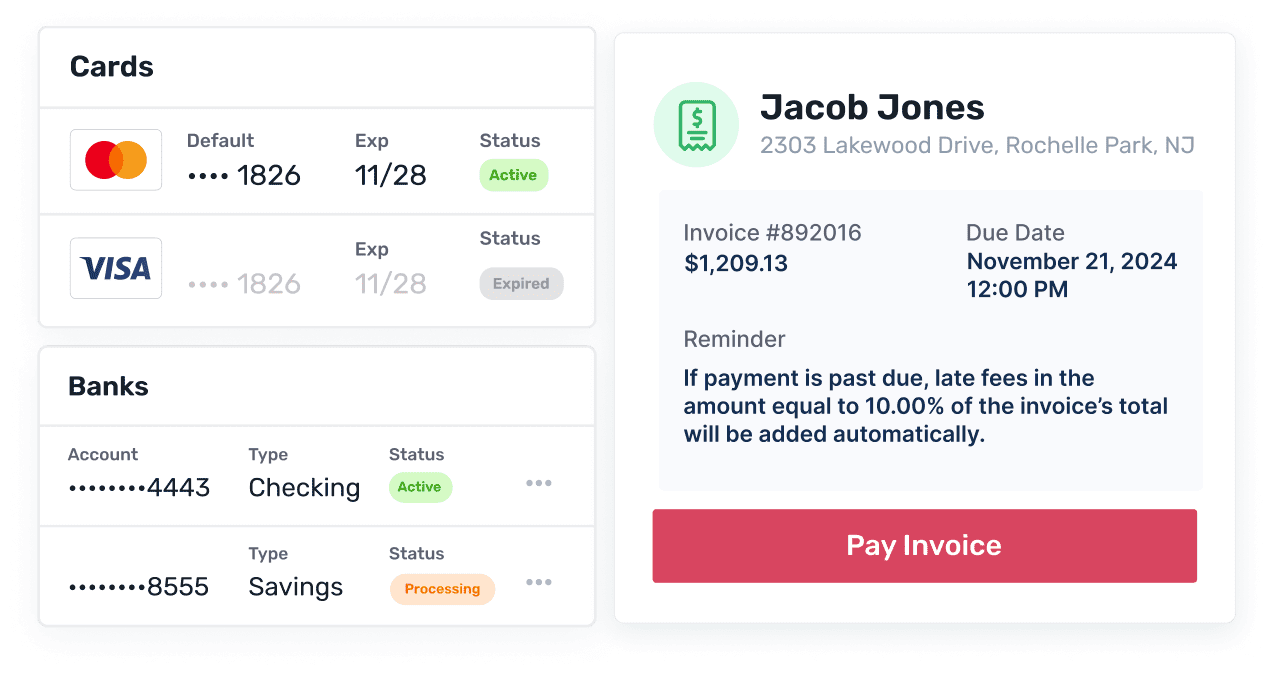
Task: Open options menu for checking account 4443
Action: click(539, 484)
